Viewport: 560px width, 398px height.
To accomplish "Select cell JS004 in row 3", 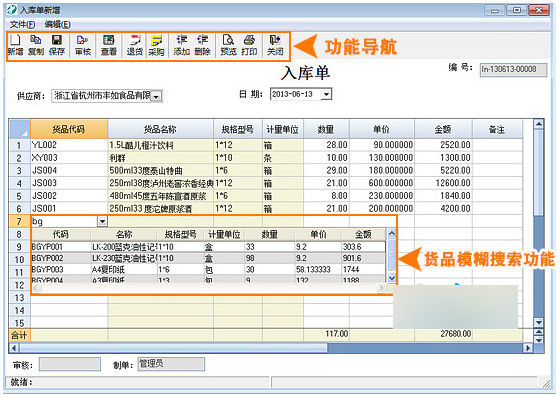I will [69, 170].
